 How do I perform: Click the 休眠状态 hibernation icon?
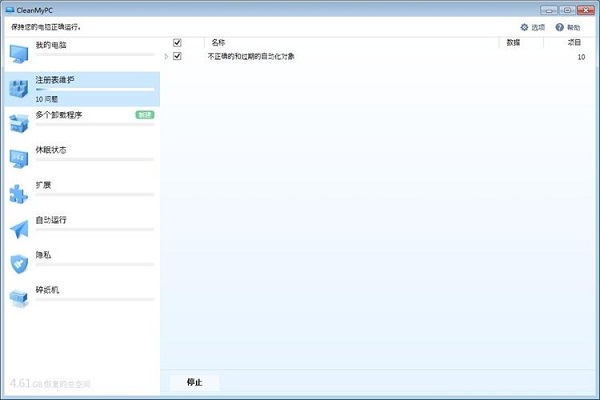click(x=19, y=157)
